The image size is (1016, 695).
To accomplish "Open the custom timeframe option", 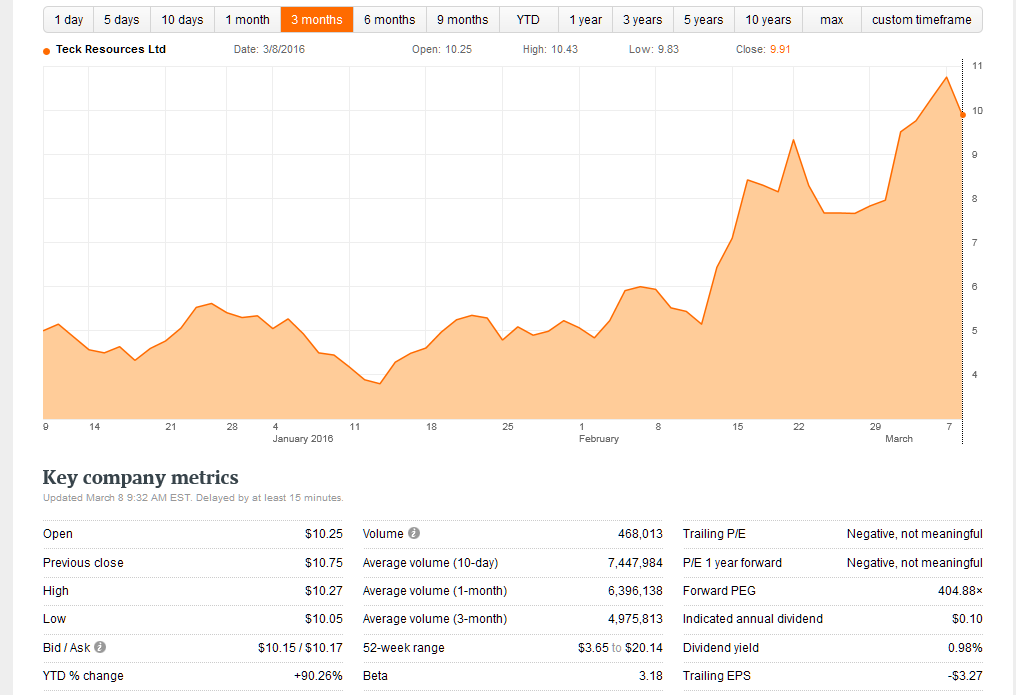I will point(921,20).
